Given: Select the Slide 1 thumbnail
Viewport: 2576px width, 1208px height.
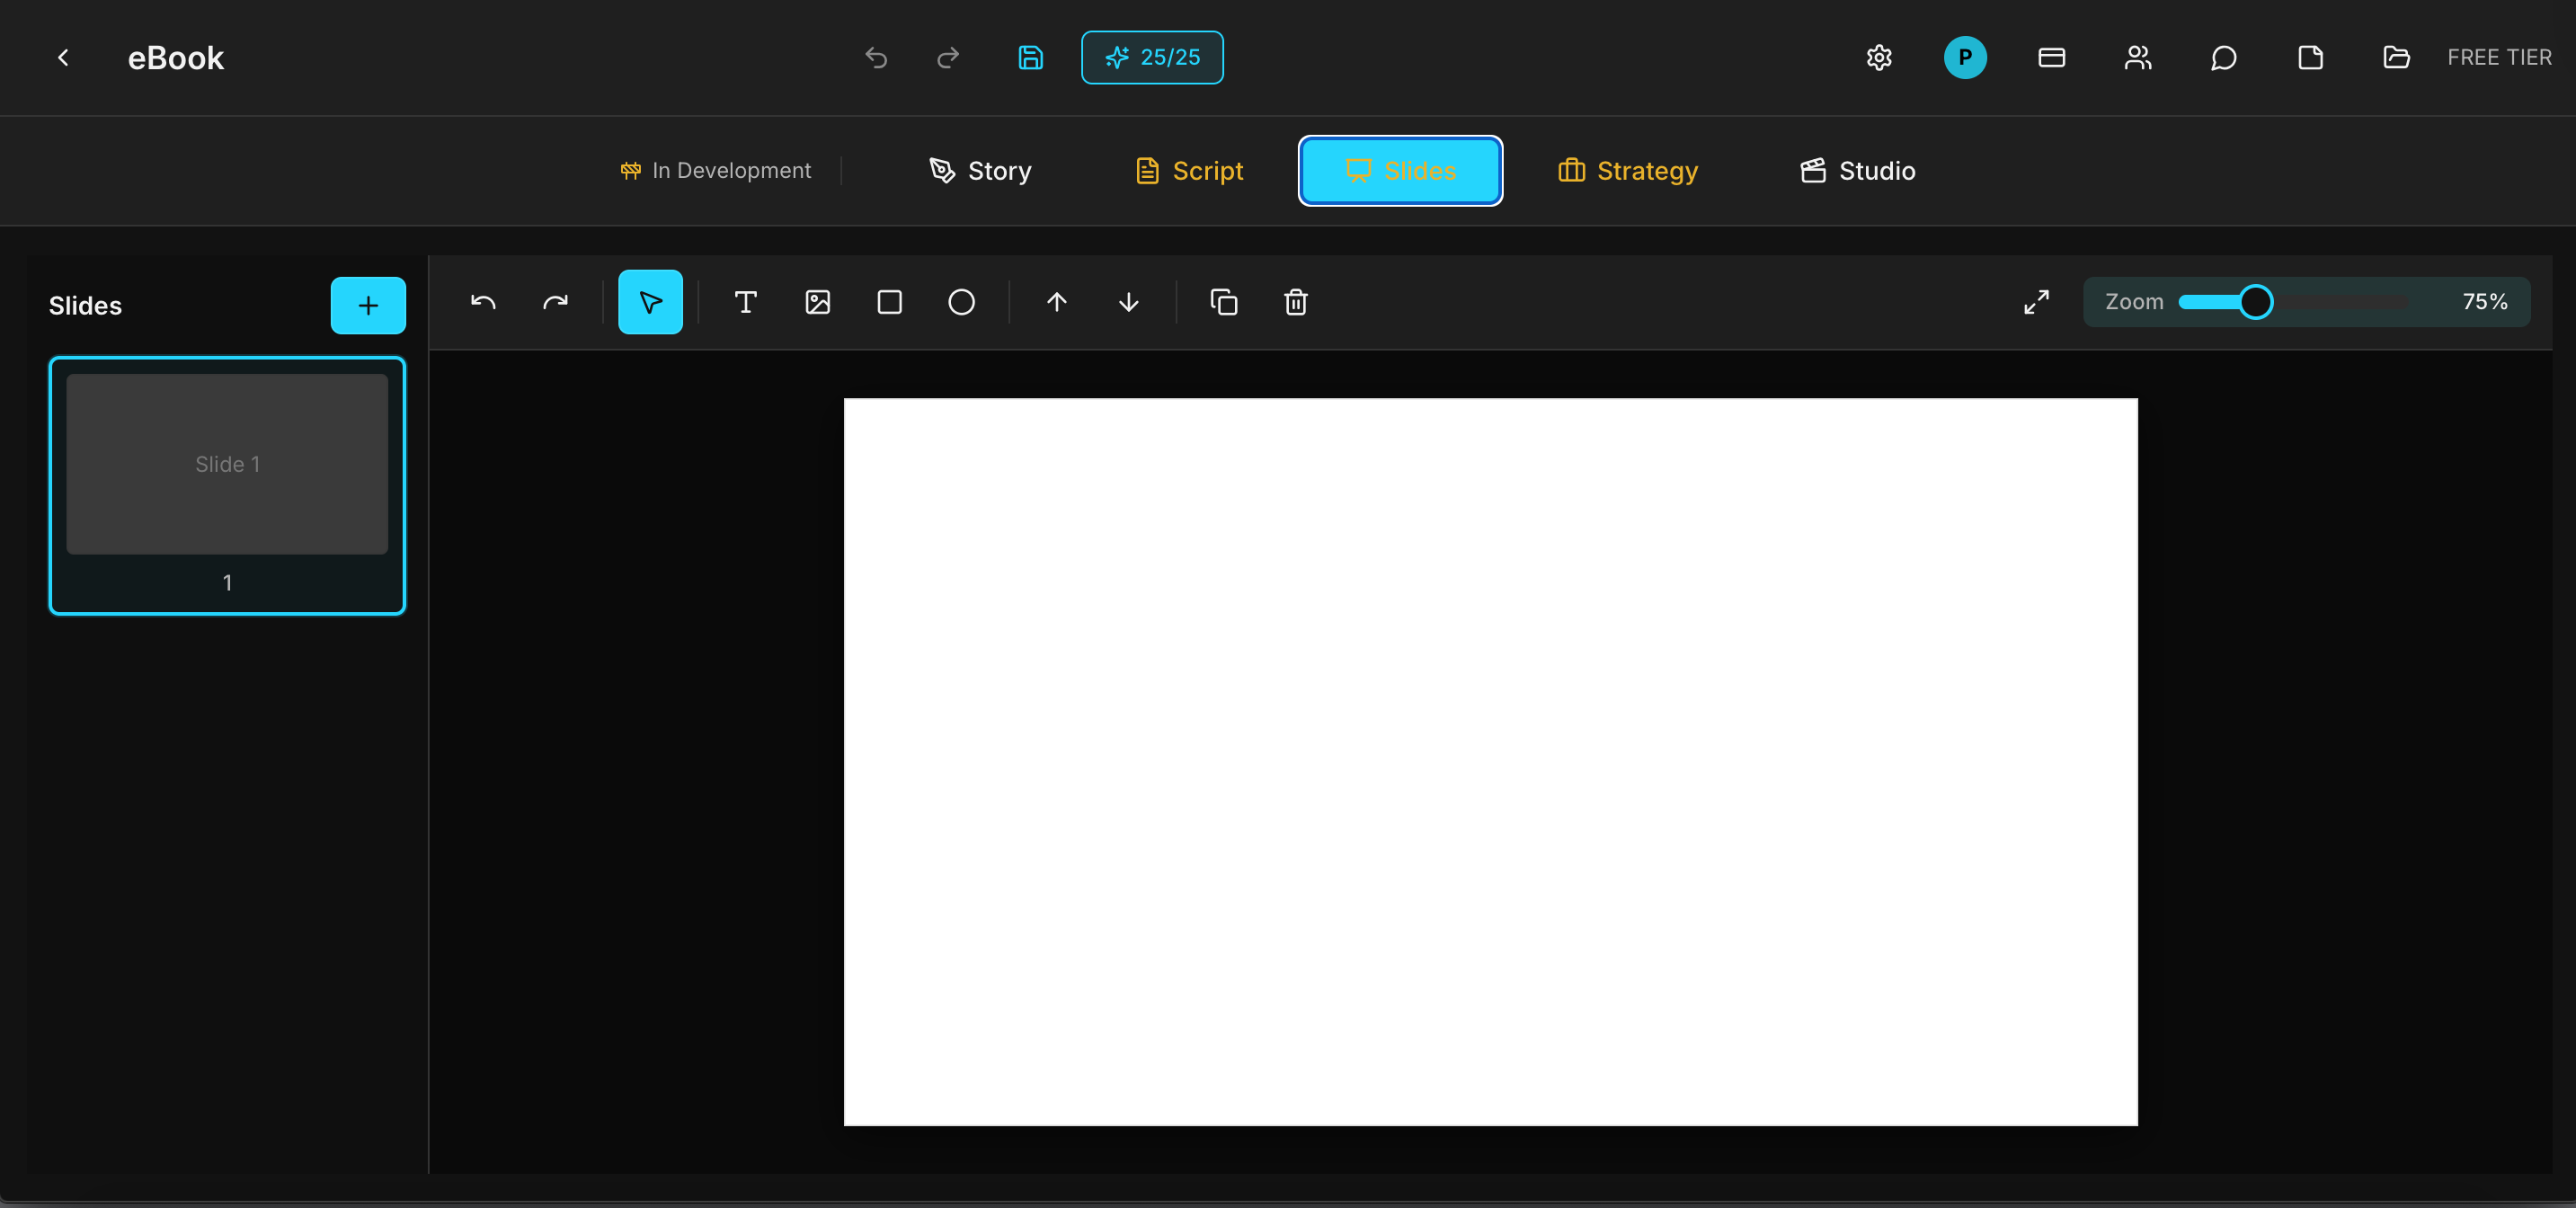Looking at the screenshot, I should pos(226,464).
